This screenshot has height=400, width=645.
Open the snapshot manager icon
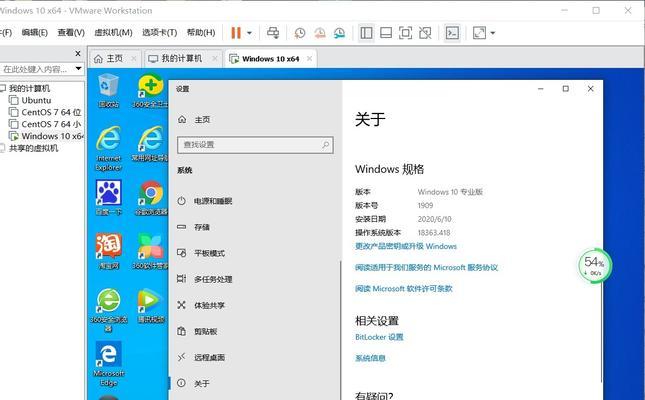(x=339, y=33)
